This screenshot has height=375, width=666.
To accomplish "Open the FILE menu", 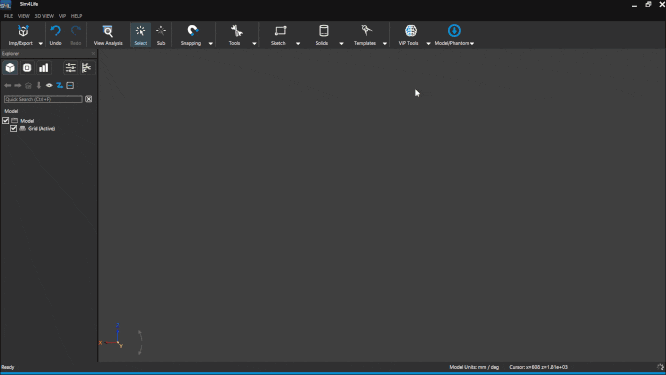I will tap(8, 16).
